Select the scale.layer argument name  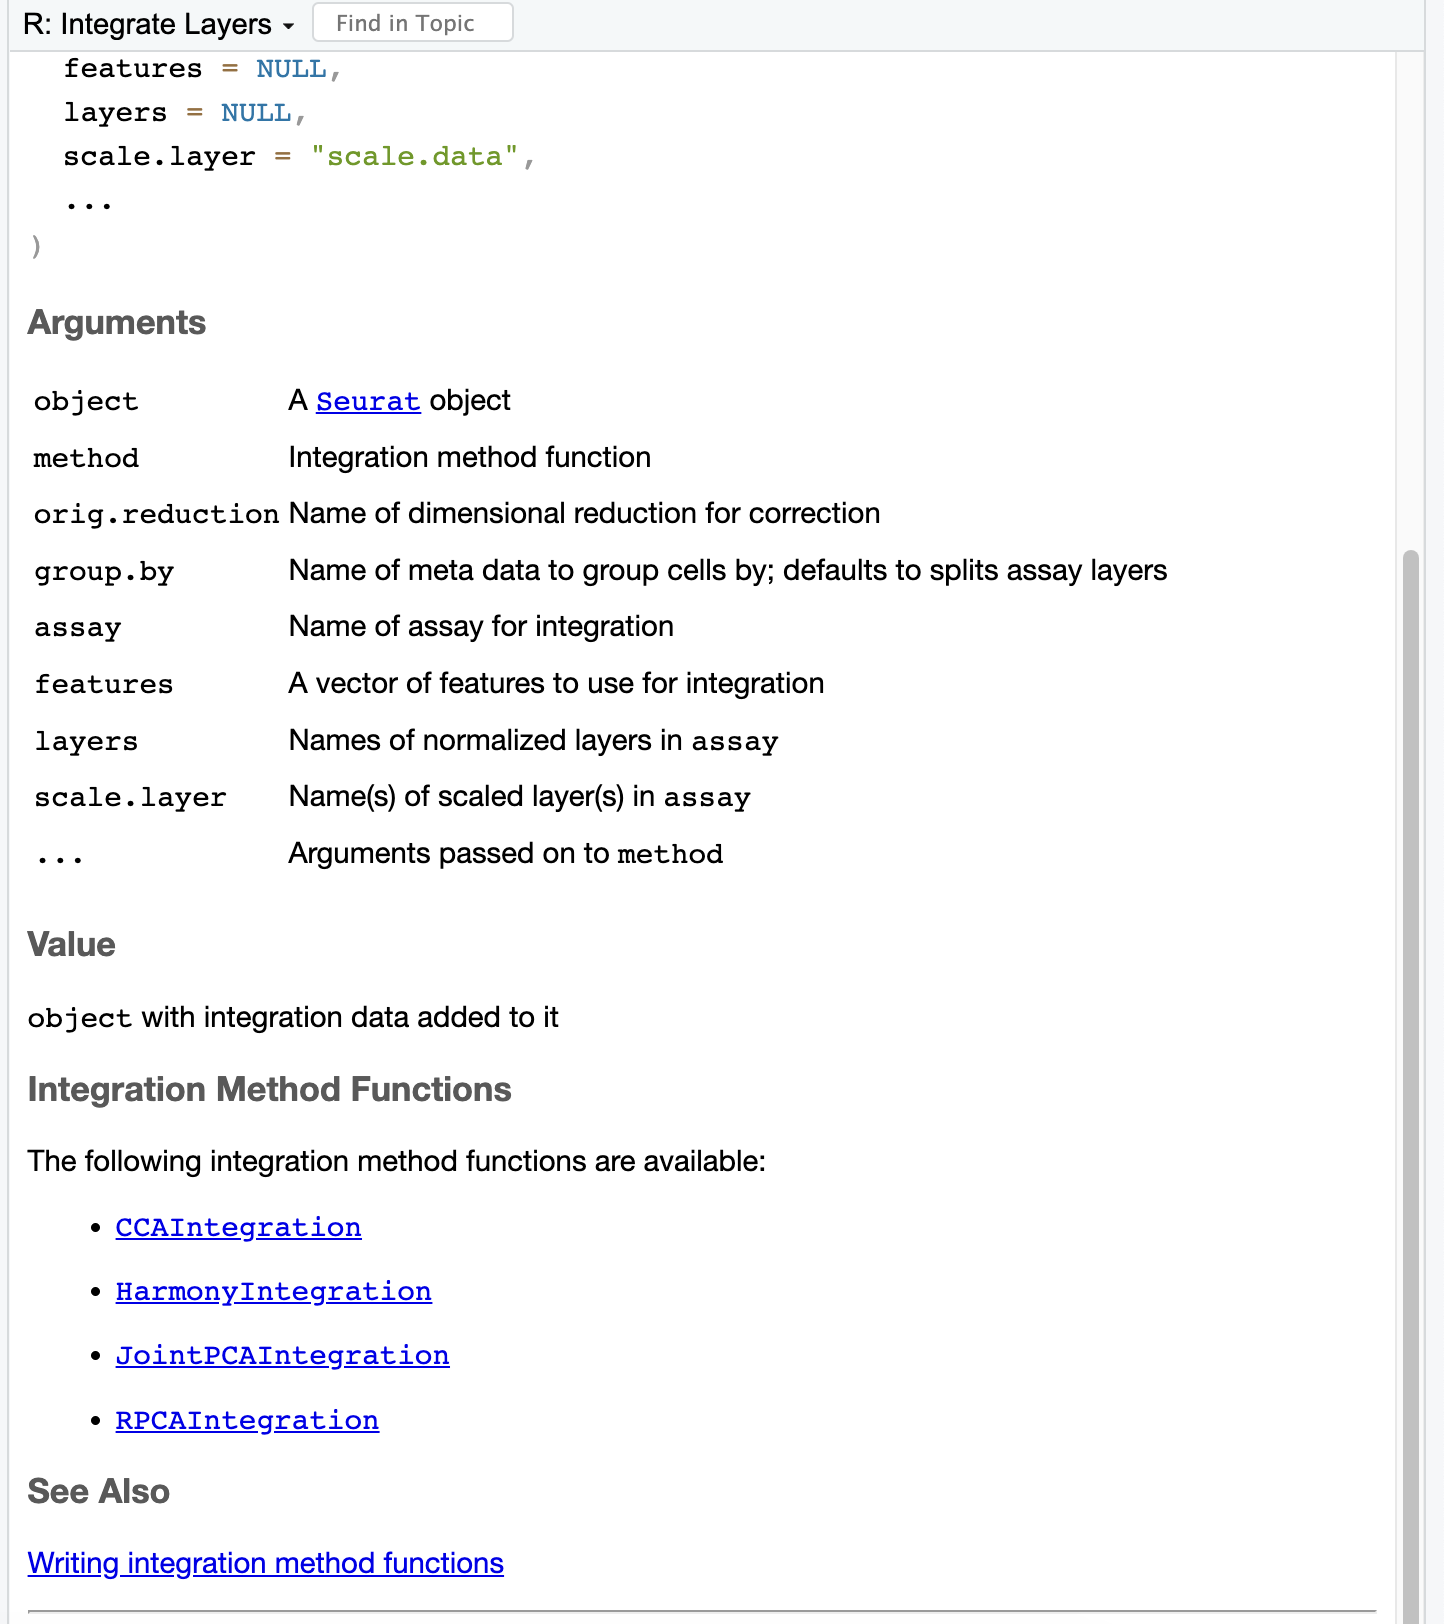tap(130, 797)
